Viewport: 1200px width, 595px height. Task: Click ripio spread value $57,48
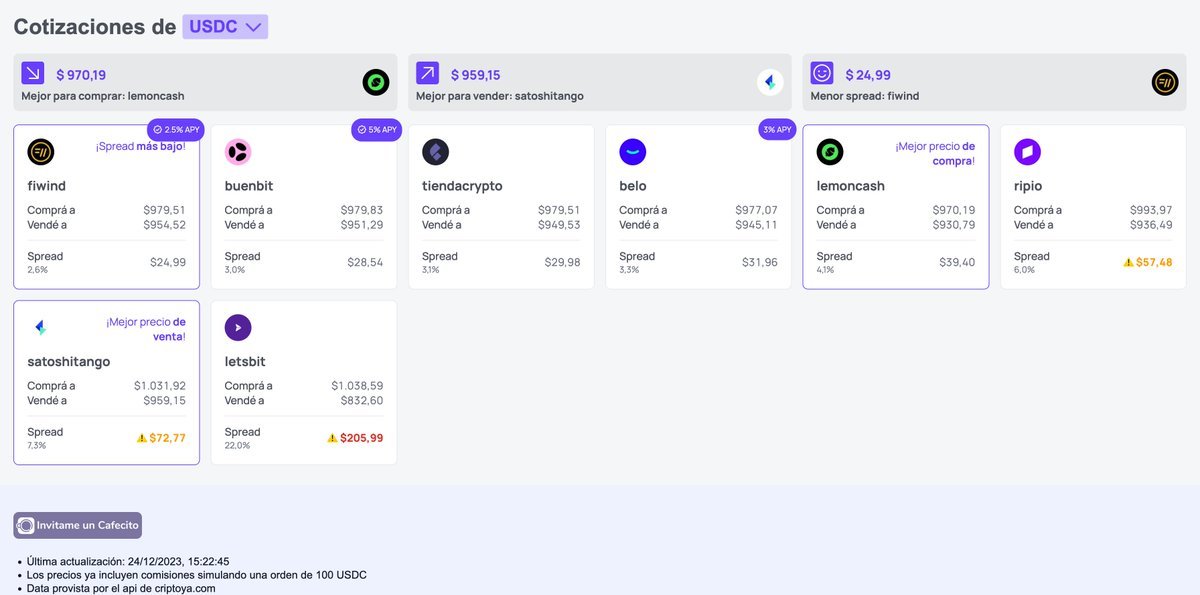point(1154,262)
